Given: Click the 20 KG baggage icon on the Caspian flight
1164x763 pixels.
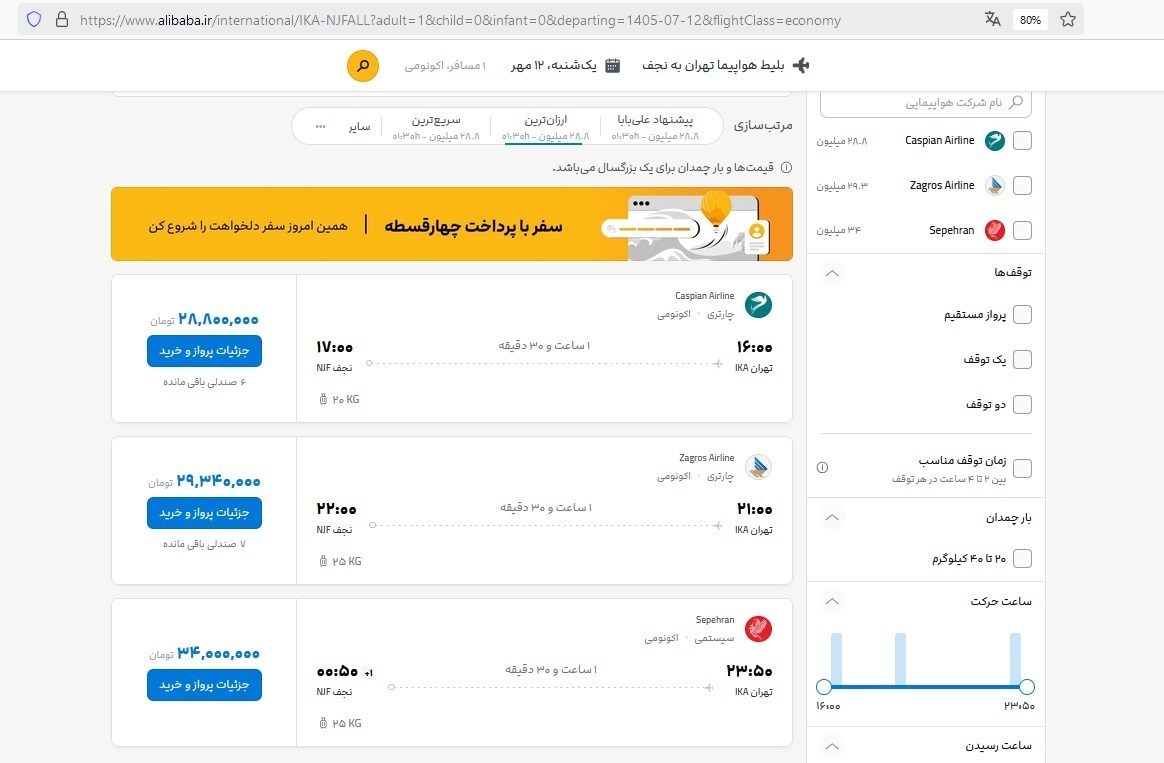Looking at the screenshot, I should [323, 399].
